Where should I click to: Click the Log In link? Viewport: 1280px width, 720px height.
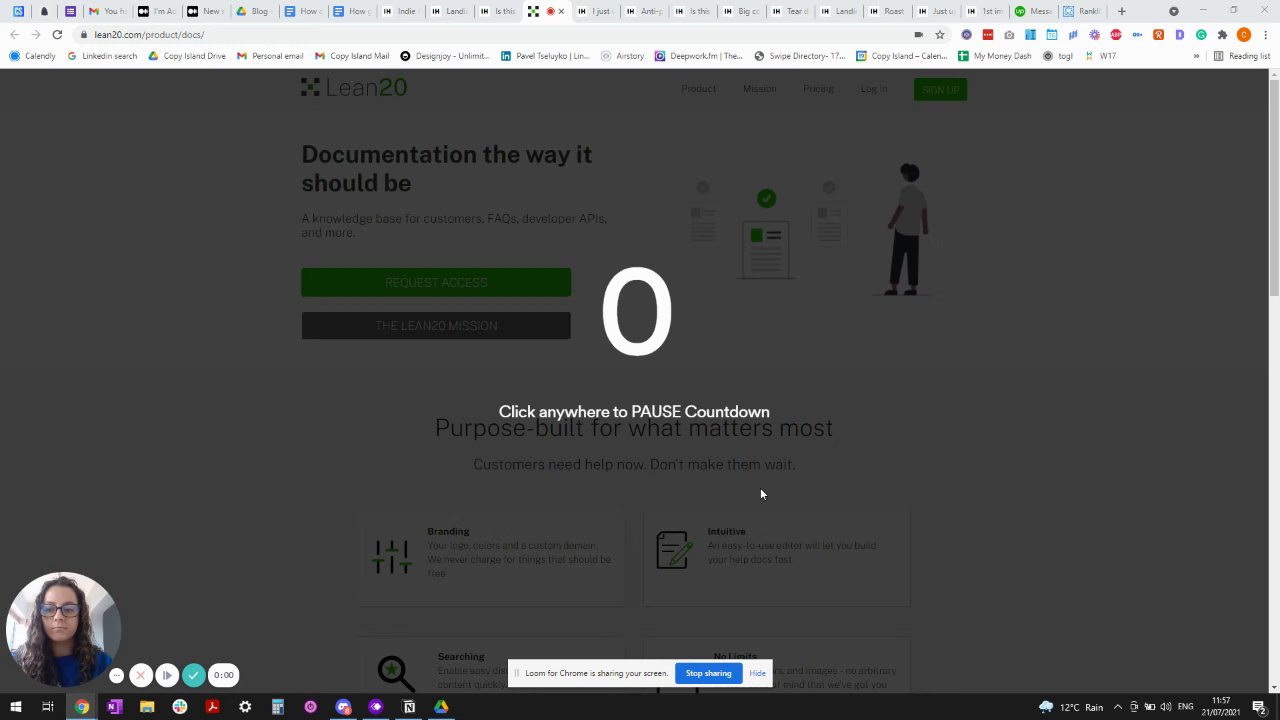(x=873, y=89)
